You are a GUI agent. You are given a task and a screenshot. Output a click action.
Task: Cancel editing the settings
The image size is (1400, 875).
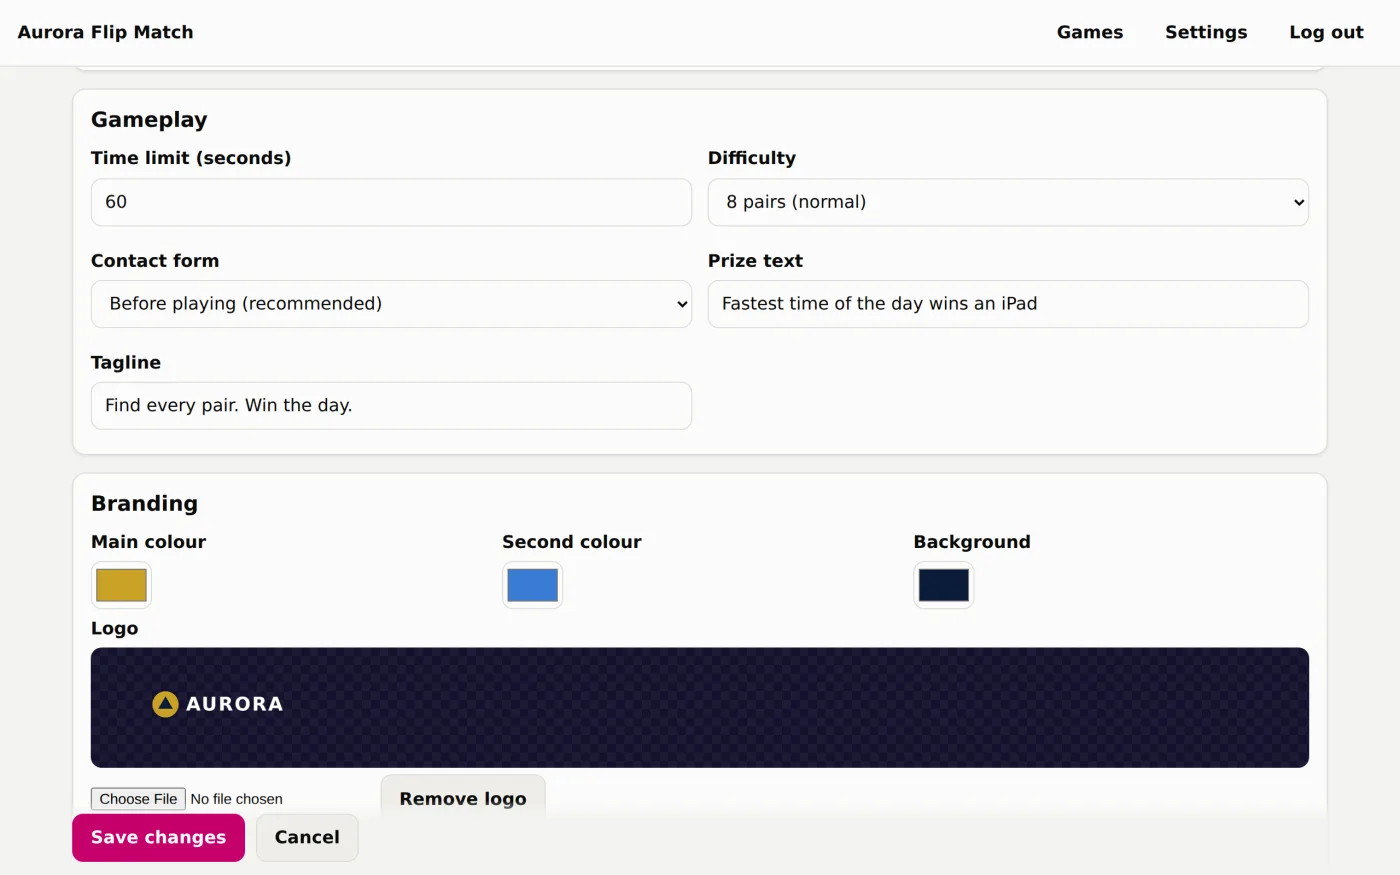[x=307, y=838]
